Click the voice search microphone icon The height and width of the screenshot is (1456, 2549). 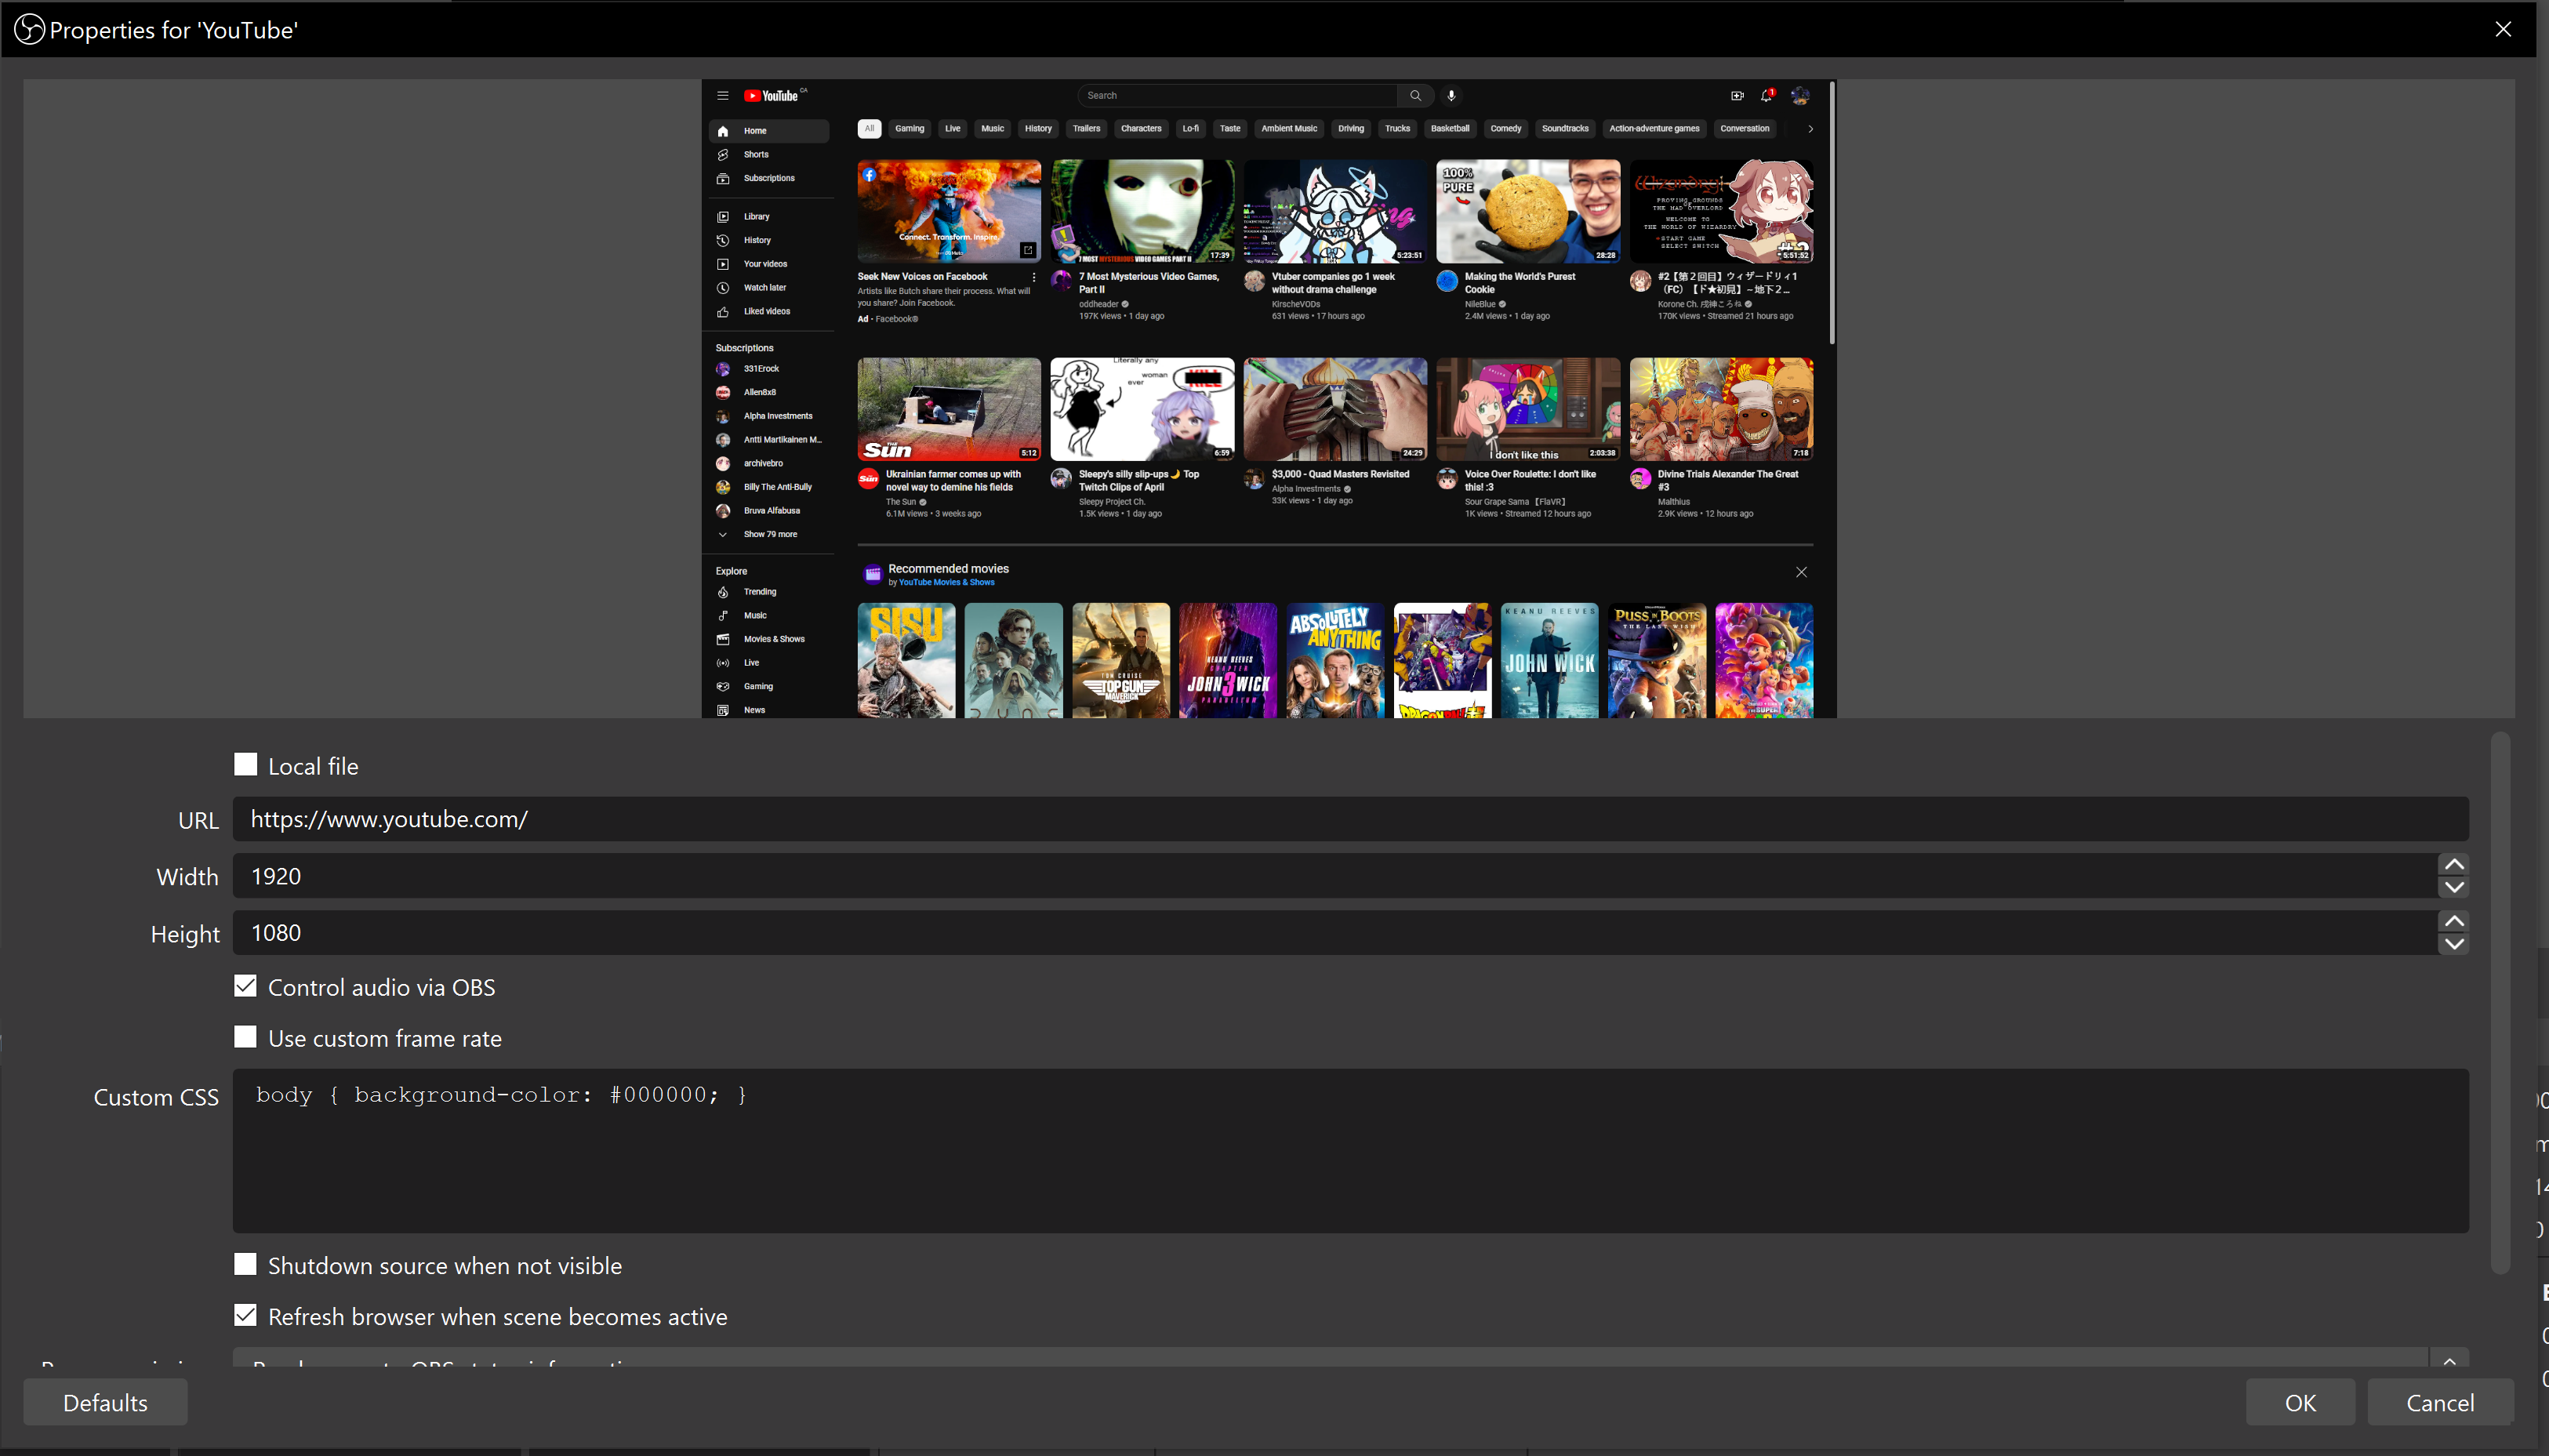[x=1451, y=96]
